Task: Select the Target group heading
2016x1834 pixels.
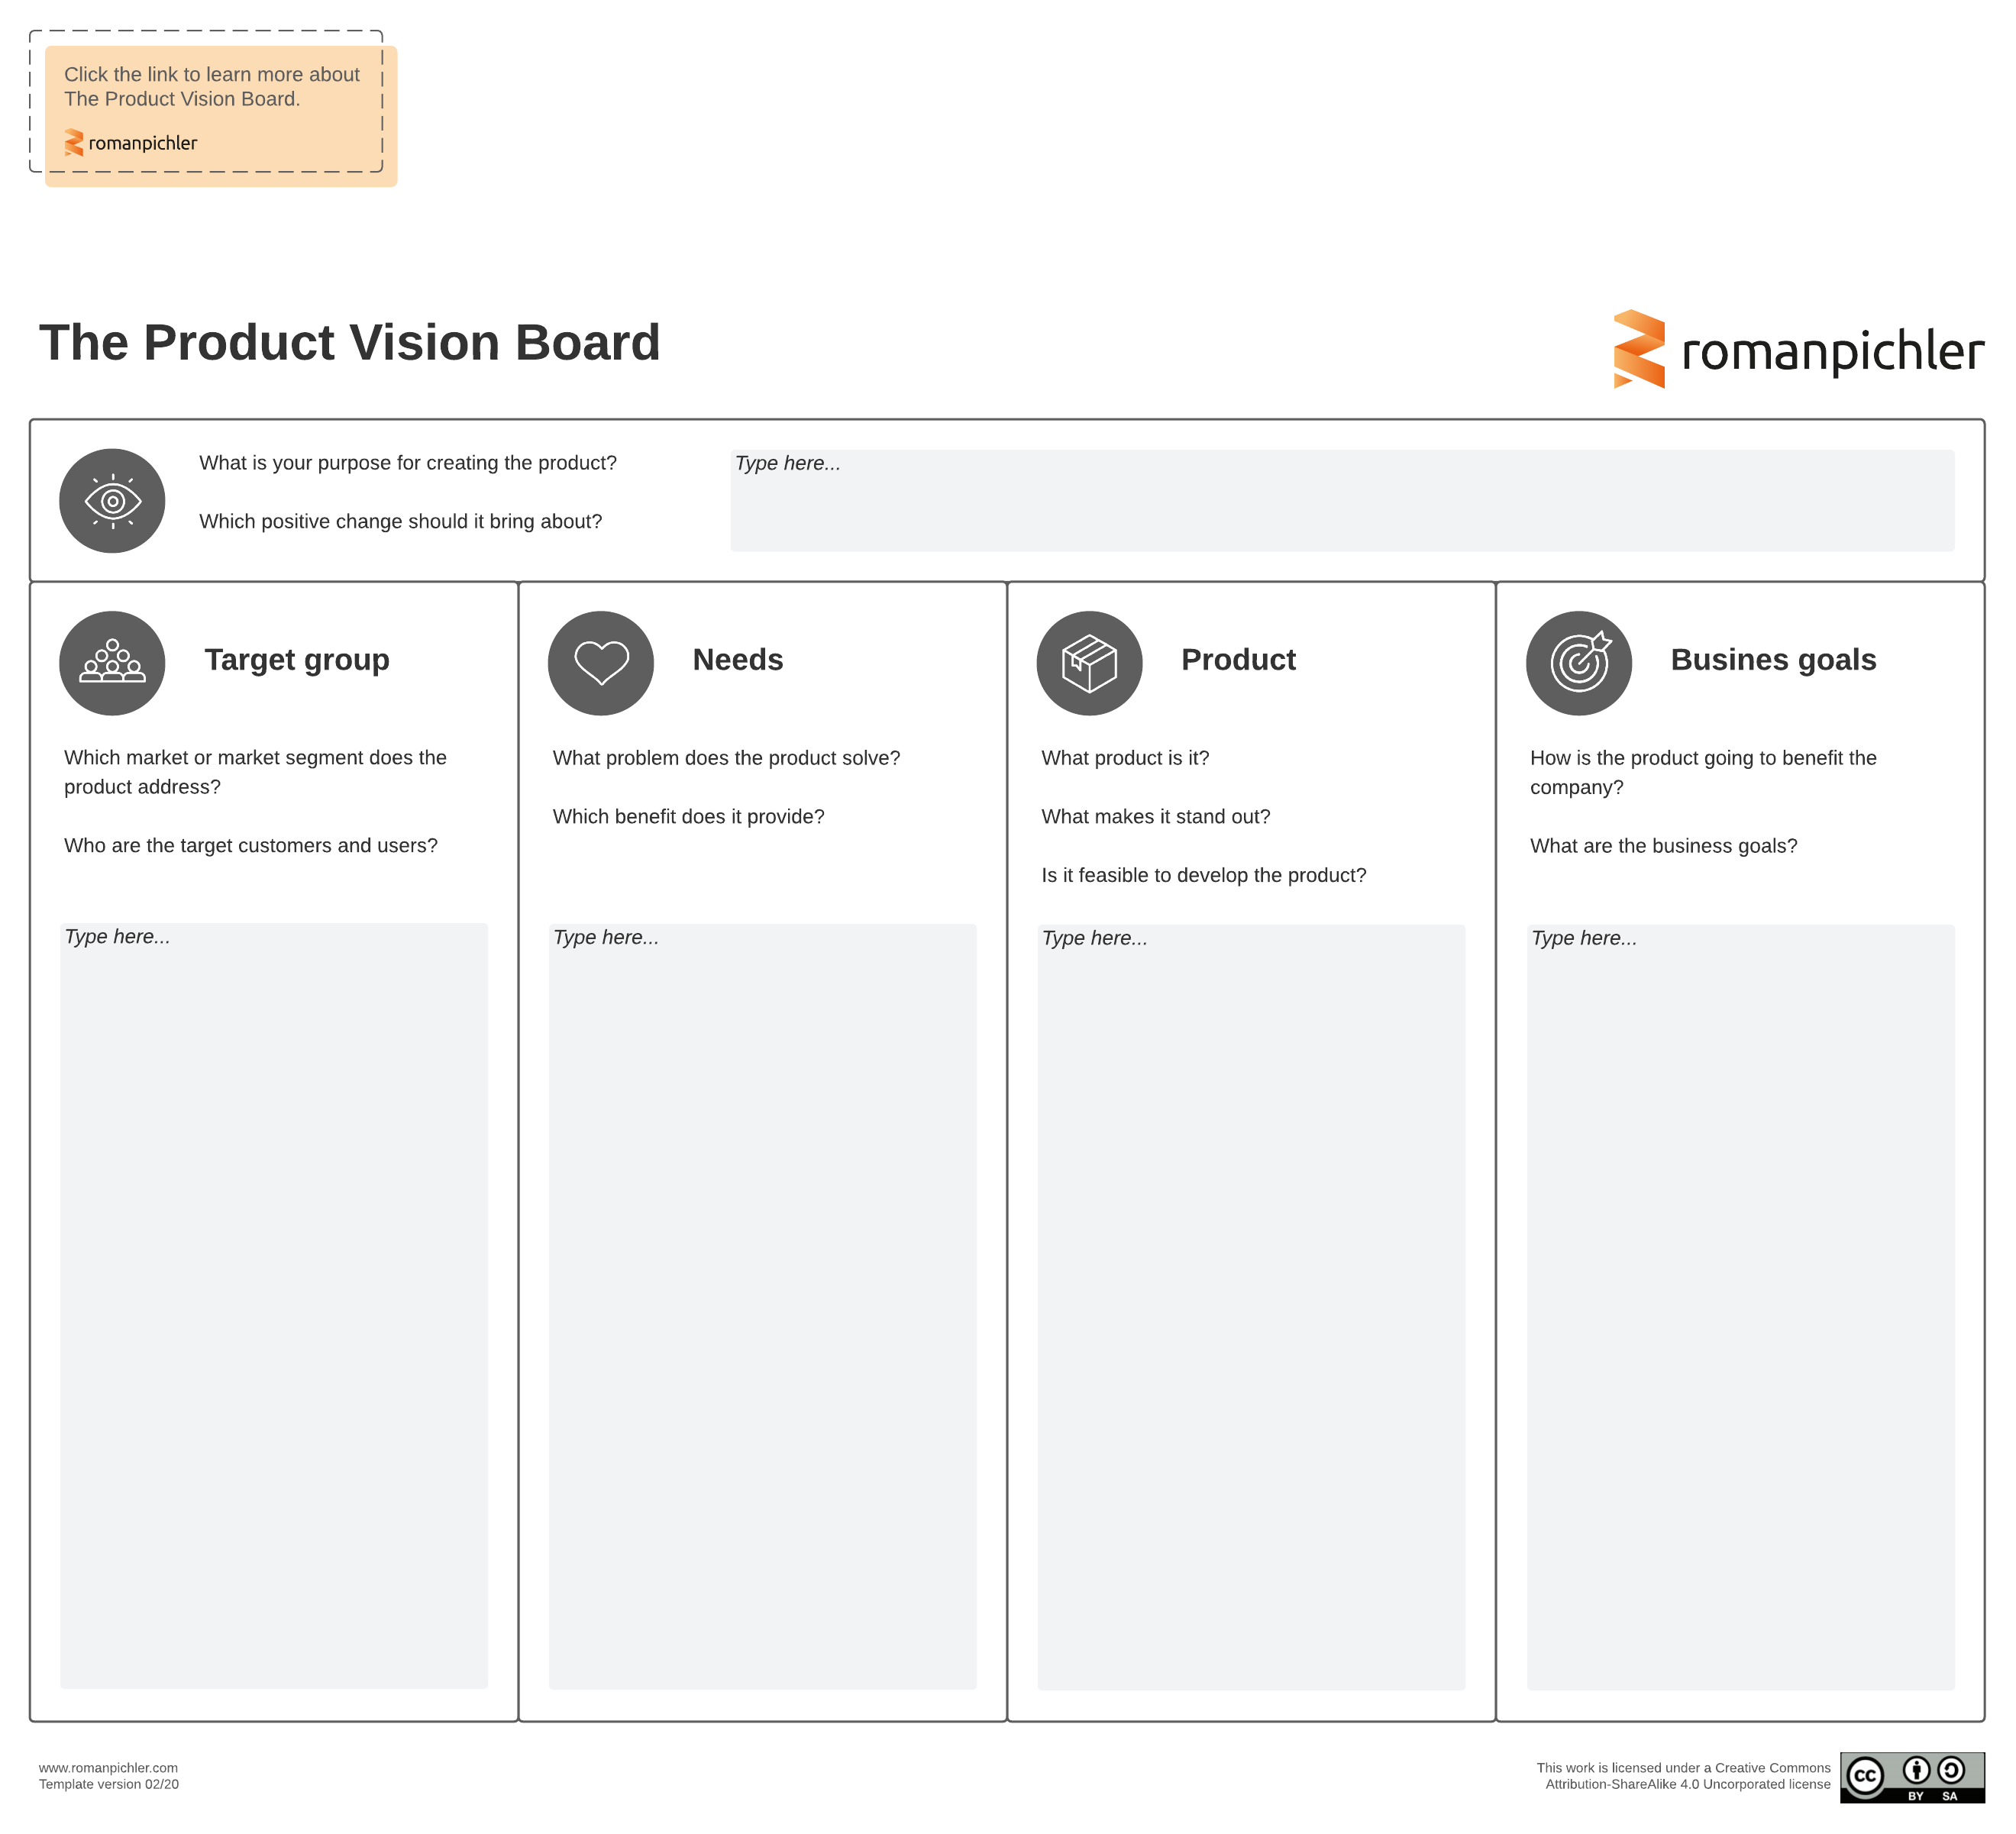Action: (x=297, y=660)
